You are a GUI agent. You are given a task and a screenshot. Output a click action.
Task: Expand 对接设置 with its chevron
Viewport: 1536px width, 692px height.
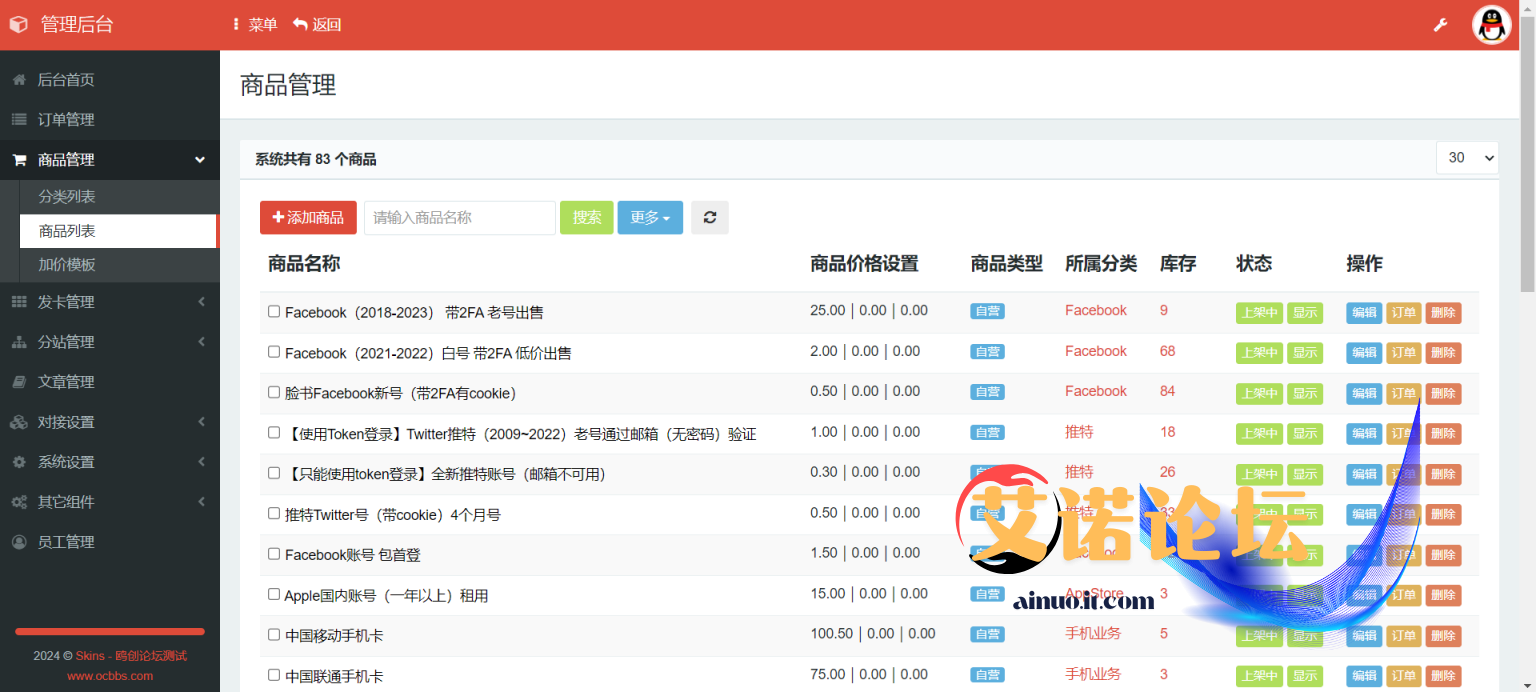point(200,422)
